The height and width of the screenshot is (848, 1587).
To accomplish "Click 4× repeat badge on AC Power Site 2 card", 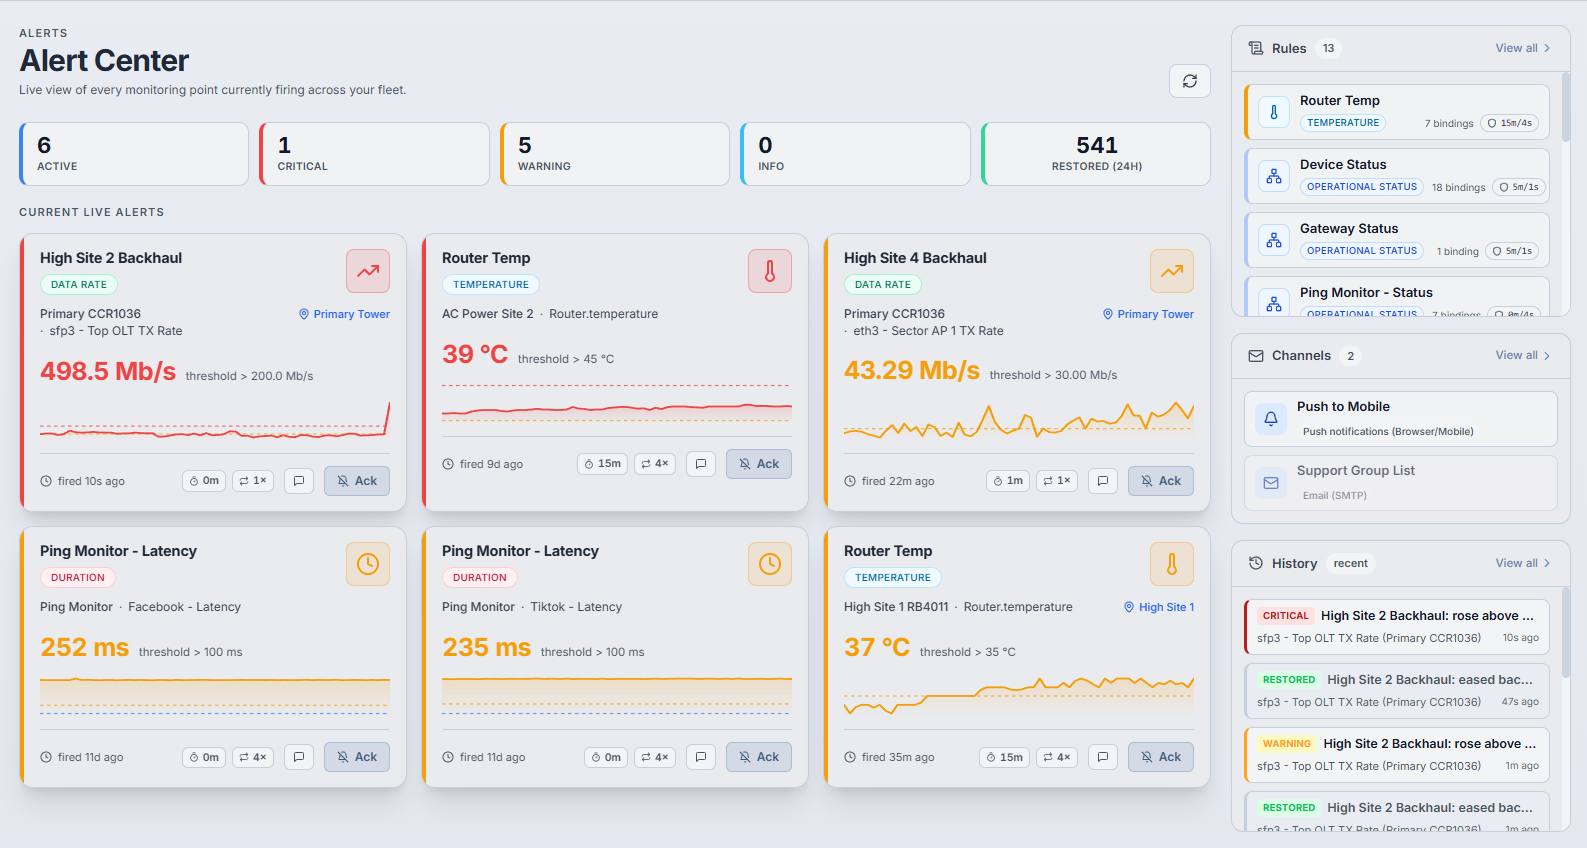I will (655, 464).
